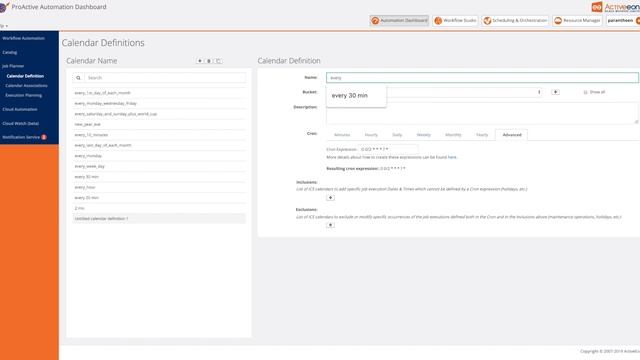Switch to the Hourly cron tab

(x=371, y=135)
